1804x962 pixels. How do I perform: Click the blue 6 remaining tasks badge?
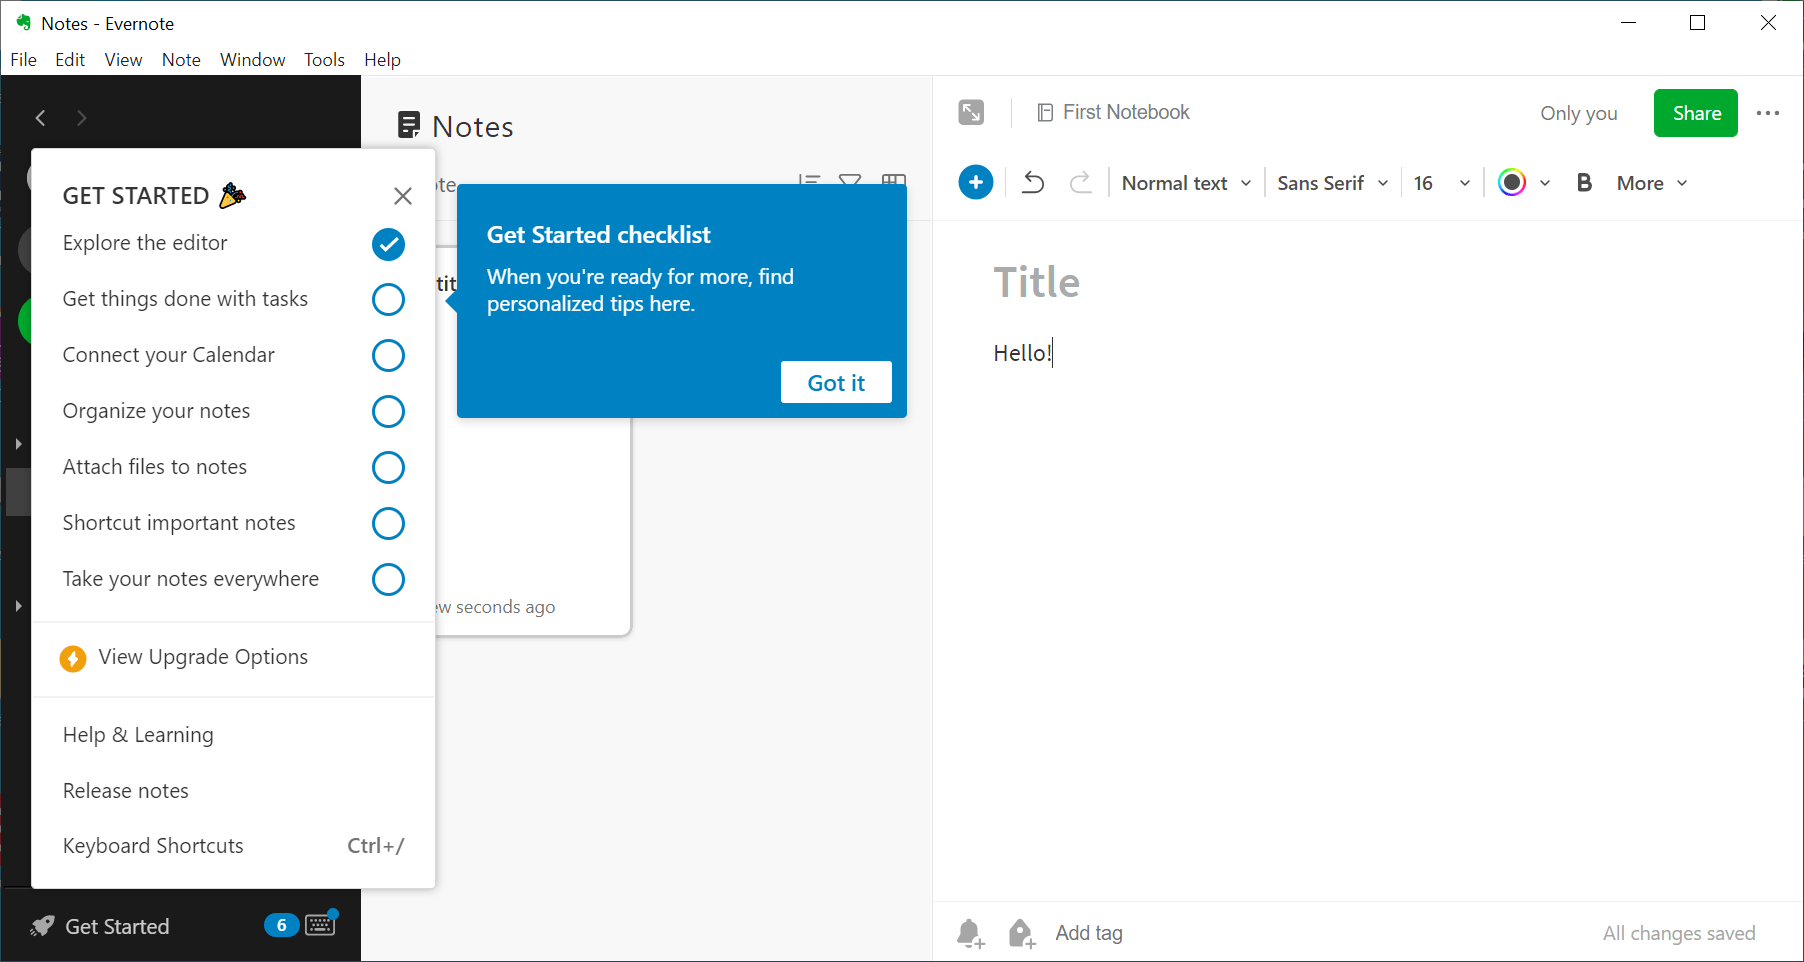tap(281, 925)
